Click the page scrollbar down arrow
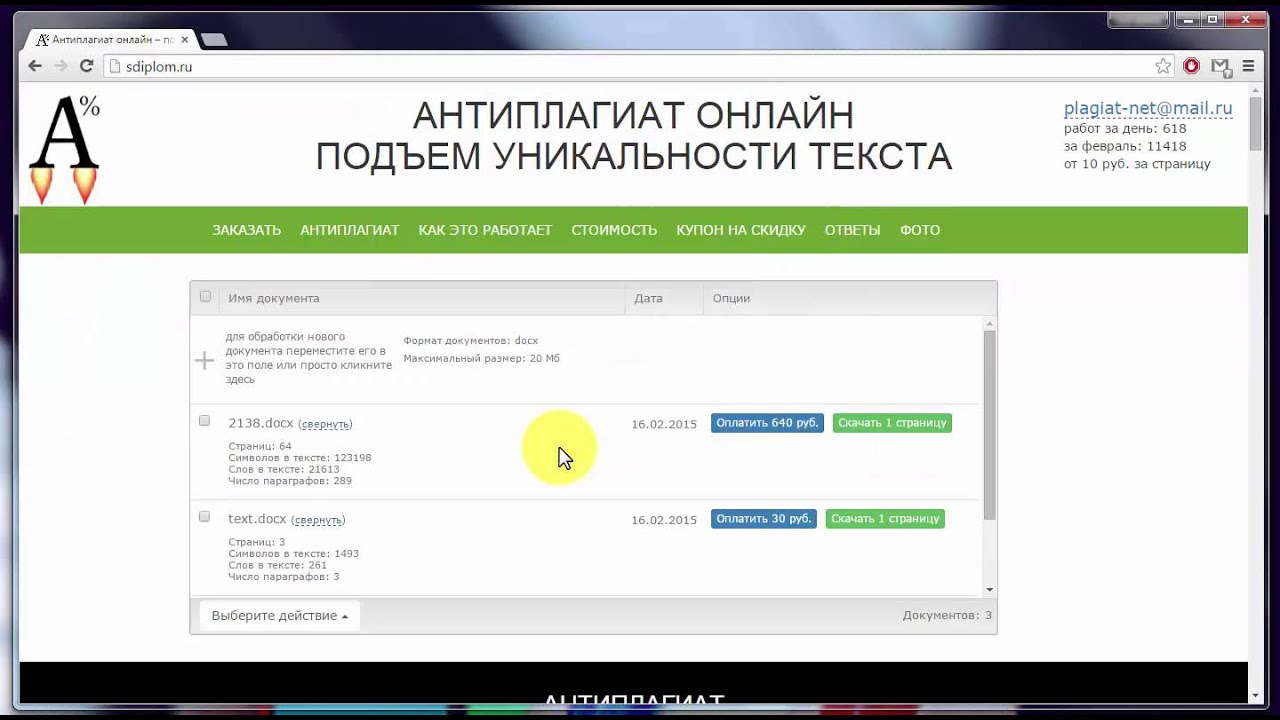Screen dimensions: 1280x720 click(1255, 696)
